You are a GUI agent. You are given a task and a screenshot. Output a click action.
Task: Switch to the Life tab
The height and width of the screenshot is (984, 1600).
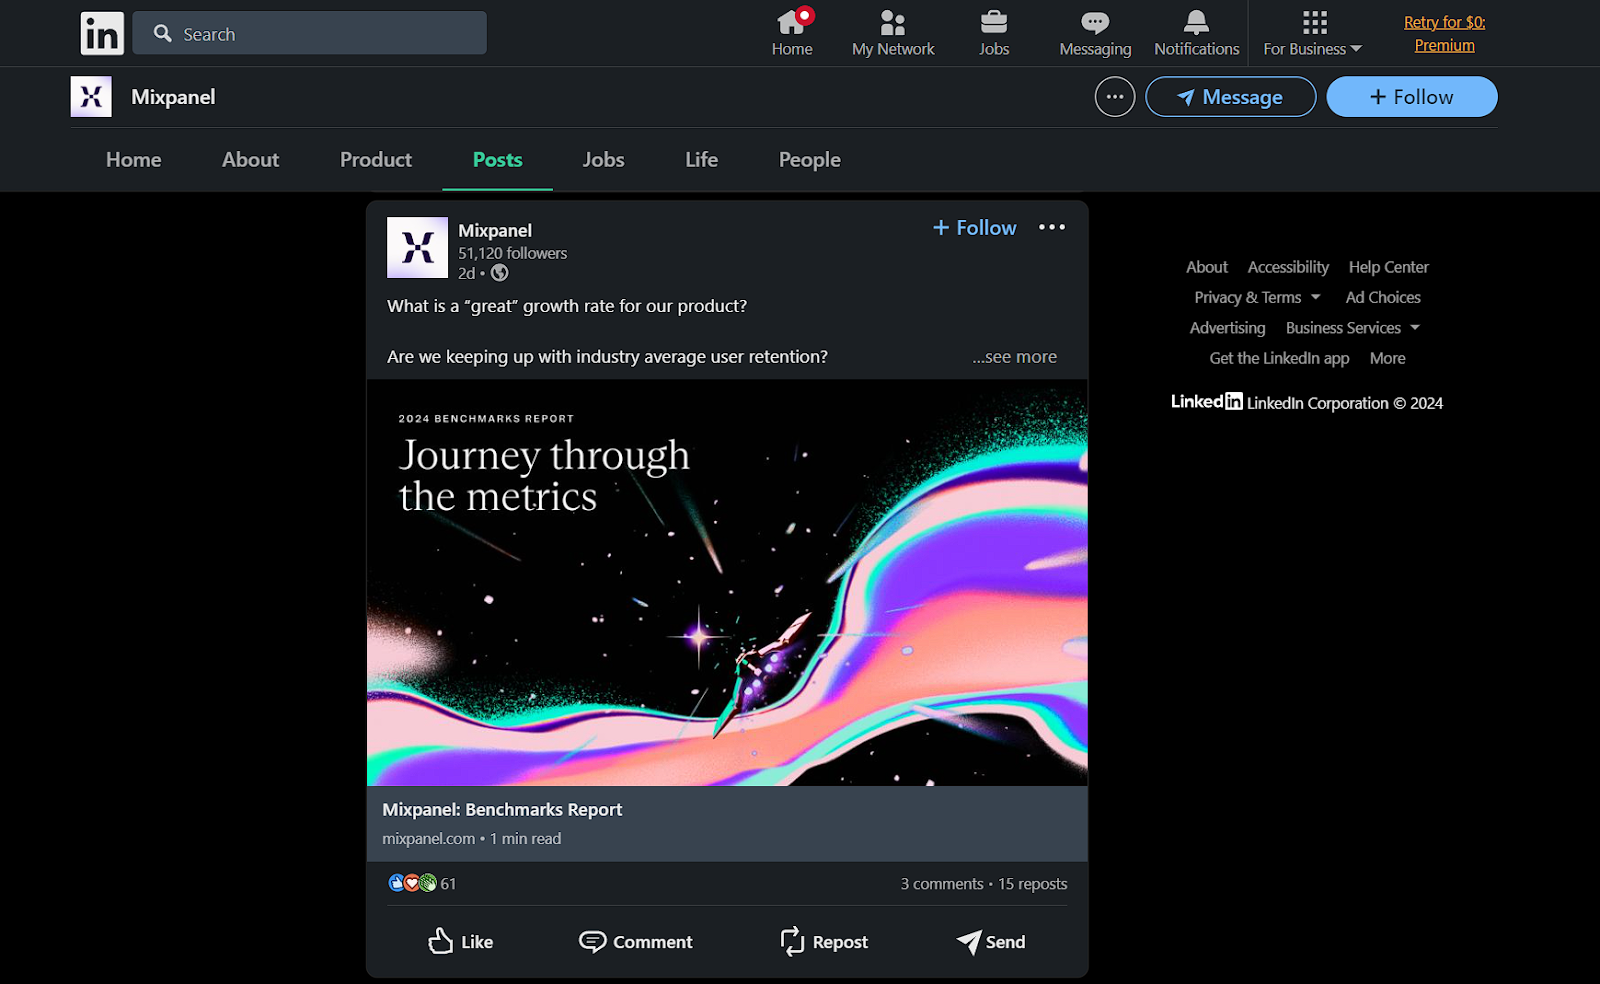coord(702,160)
